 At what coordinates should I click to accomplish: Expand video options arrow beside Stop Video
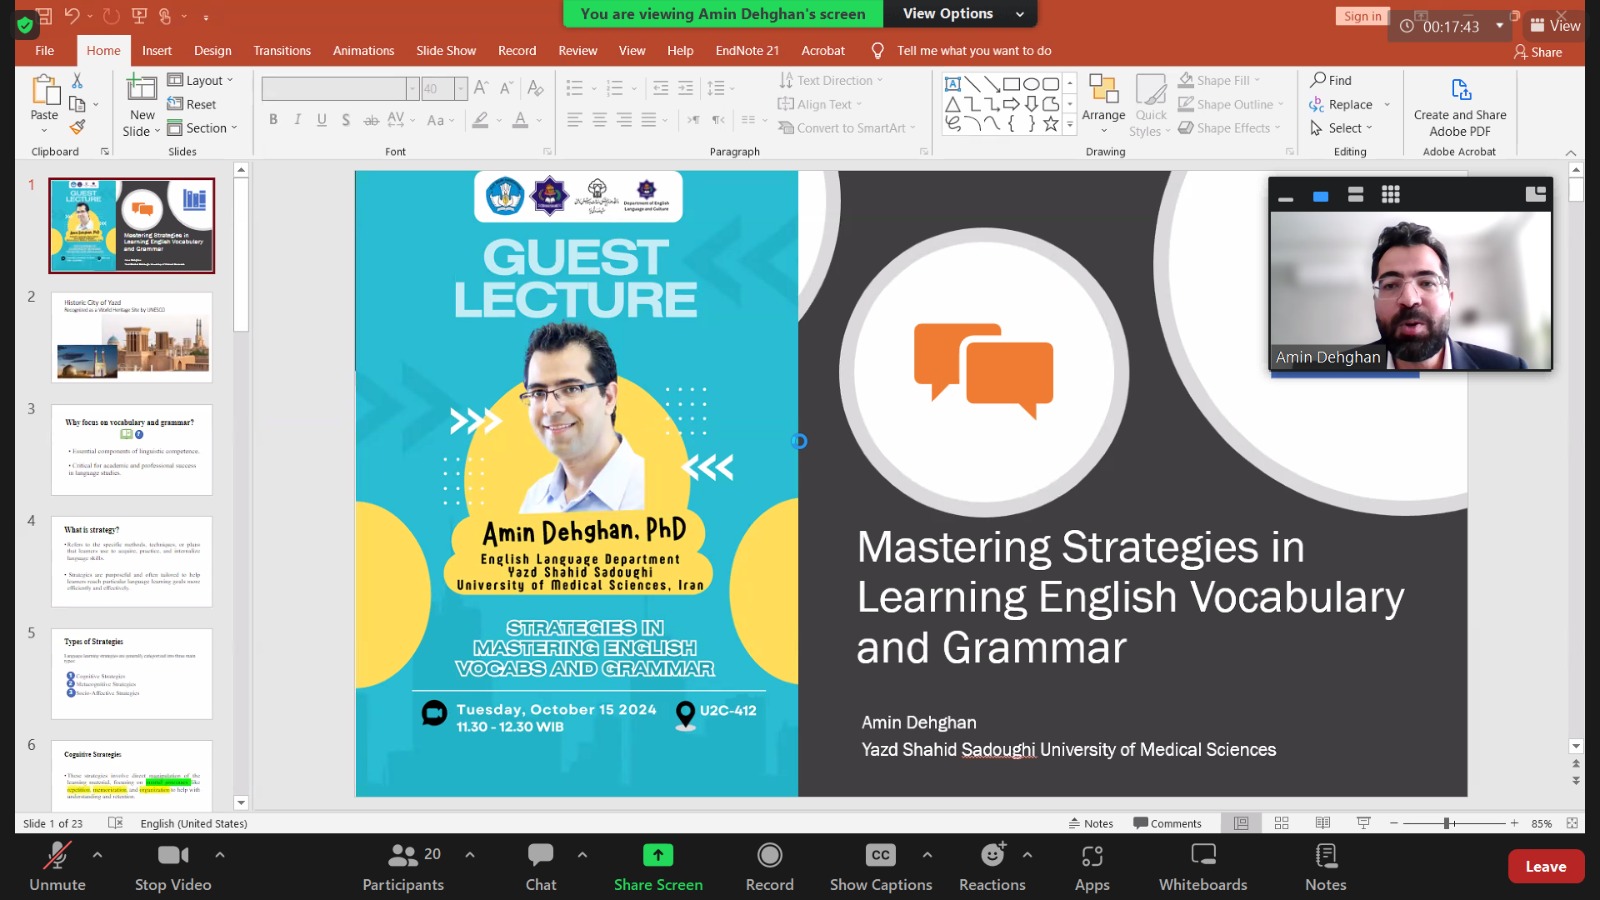pyautogui.click(x=220, y=855)
